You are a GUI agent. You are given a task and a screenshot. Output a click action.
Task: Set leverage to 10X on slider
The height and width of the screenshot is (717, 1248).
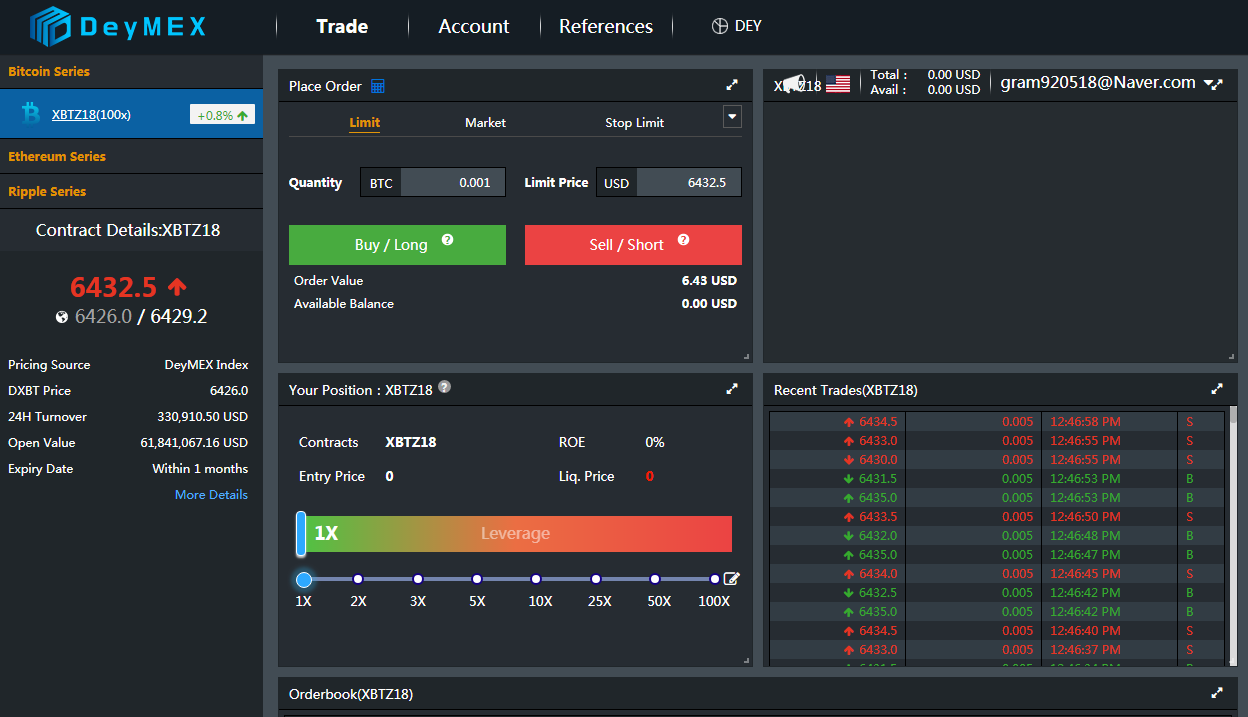(x=536, y=579)
